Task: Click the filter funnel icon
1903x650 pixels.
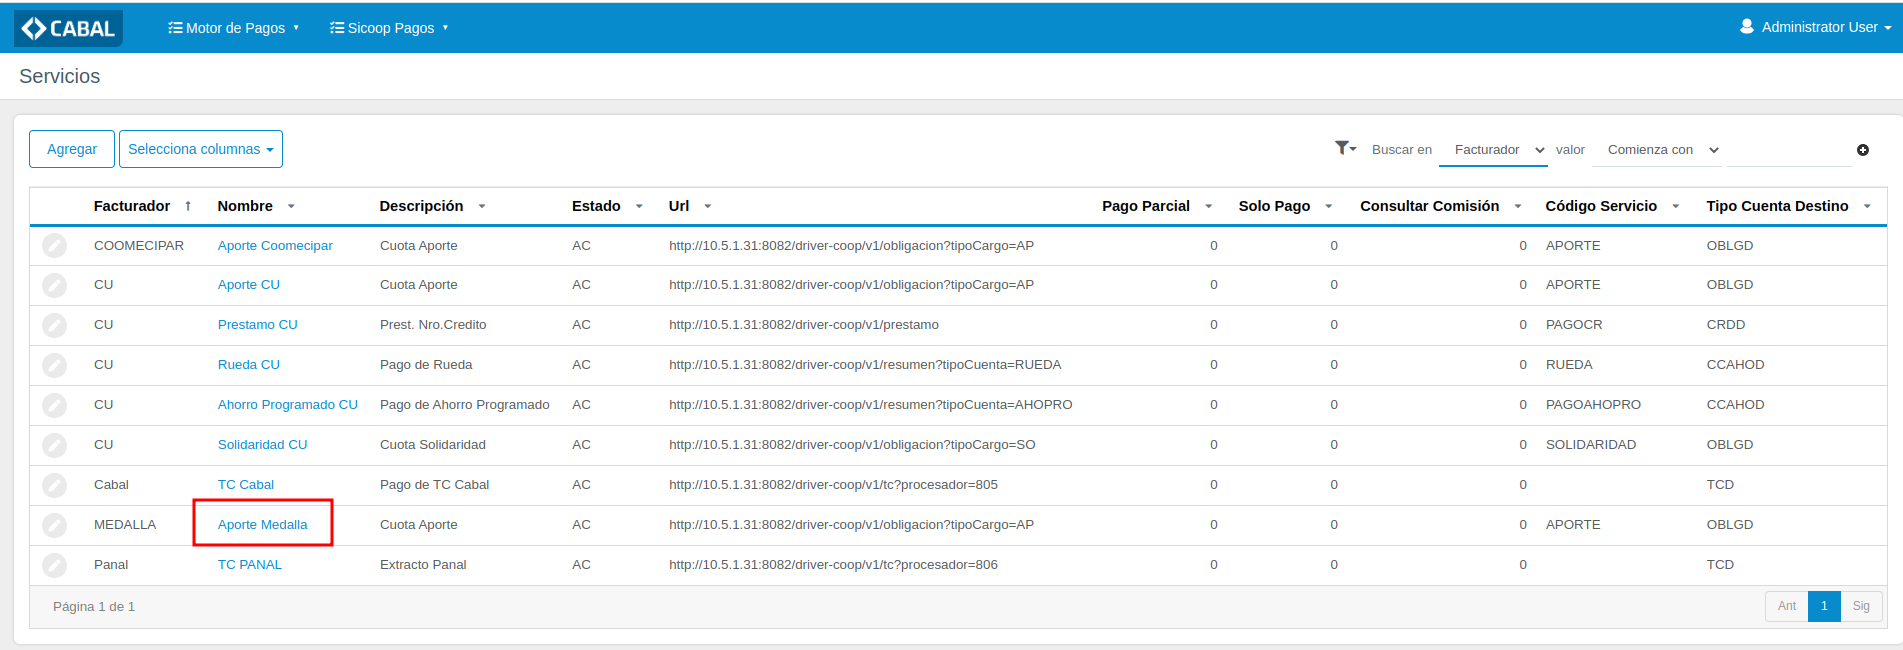Action: (1343, 148)
